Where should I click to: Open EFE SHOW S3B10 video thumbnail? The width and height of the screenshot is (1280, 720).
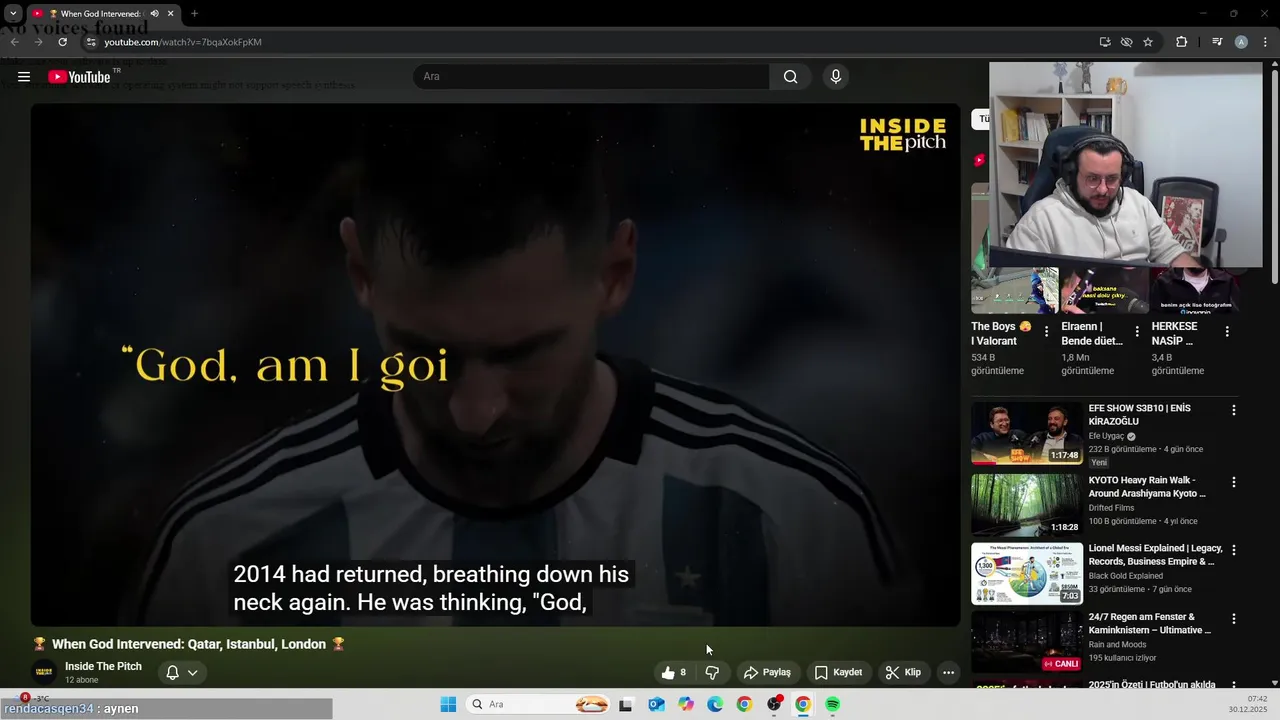click(x=1027, y=433)
